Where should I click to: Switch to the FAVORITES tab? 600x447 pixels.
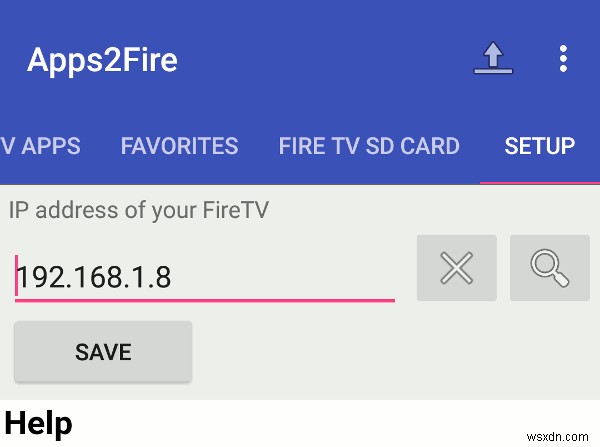coord(179,146)
